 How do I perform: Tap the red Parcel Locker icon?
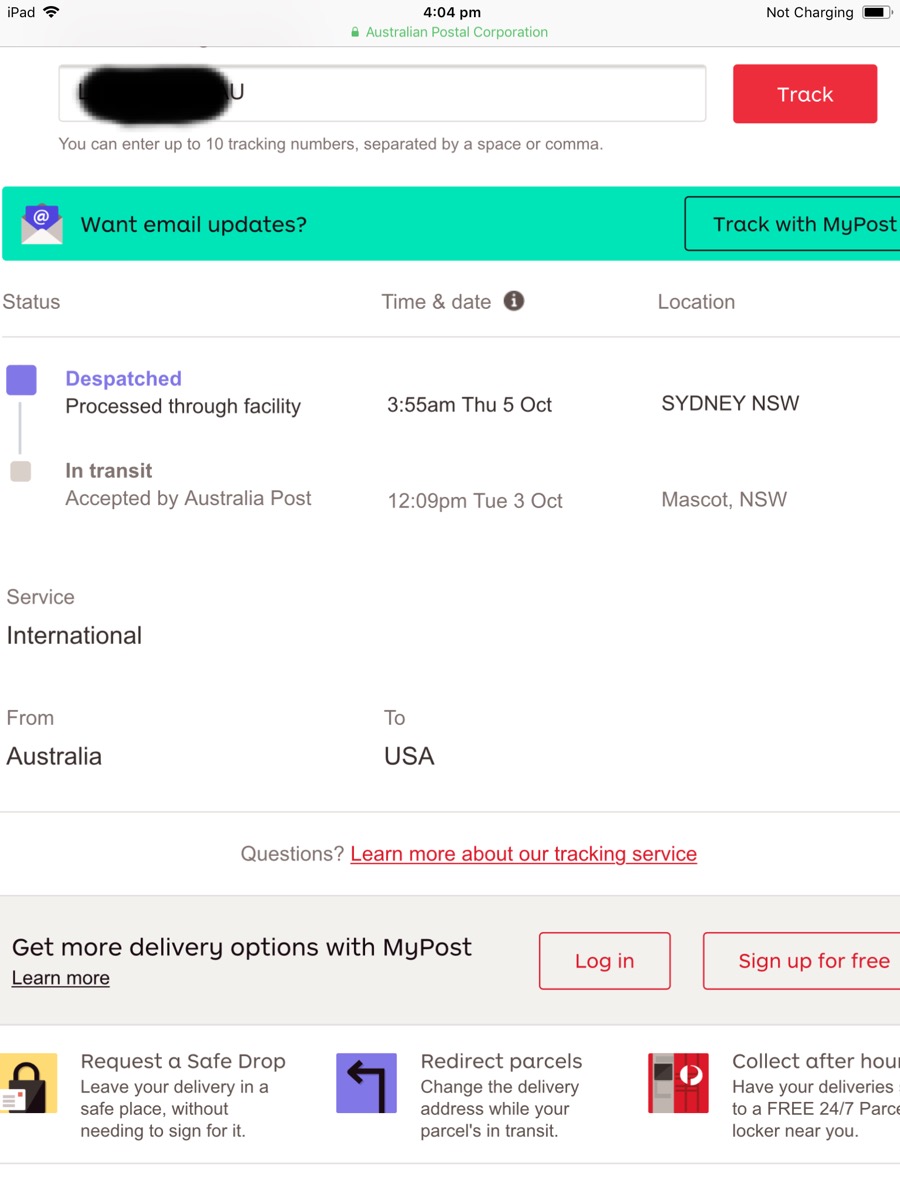[x=678, y=1083]
